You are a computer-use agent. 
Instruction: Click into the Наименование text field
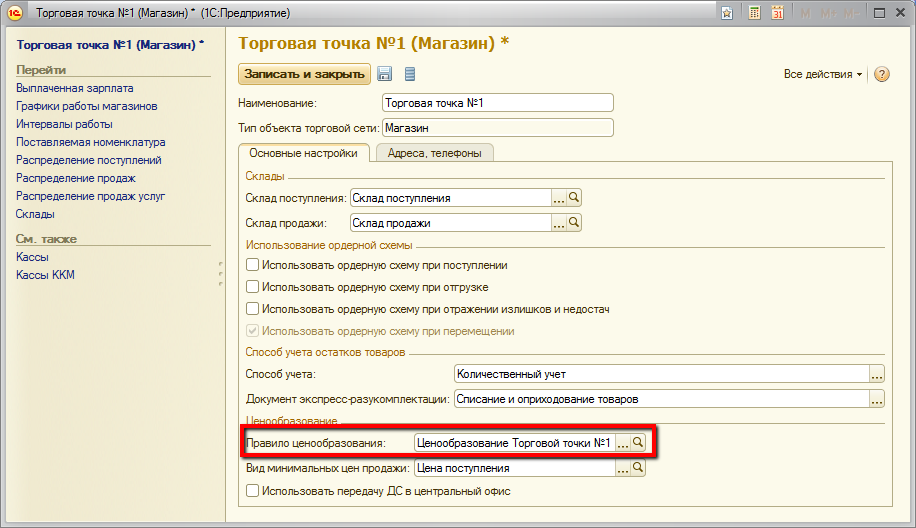(497, 103)
